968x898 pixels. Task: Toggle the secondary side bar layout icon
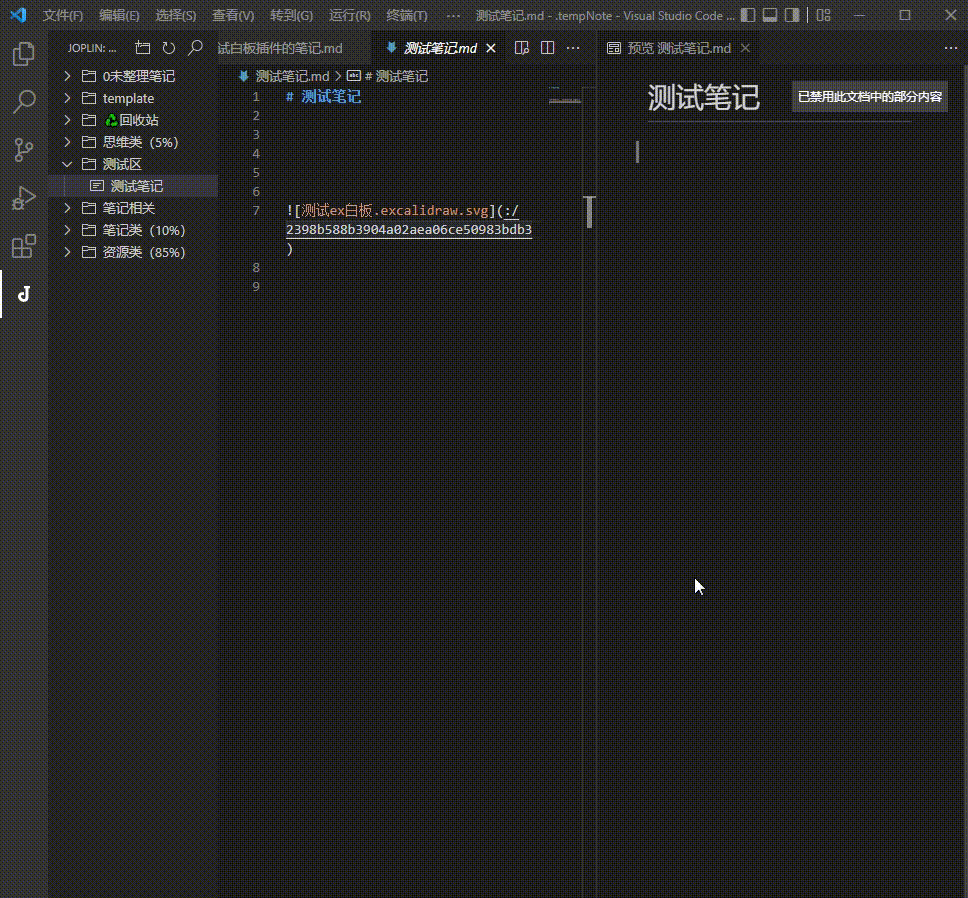(792, 15)
